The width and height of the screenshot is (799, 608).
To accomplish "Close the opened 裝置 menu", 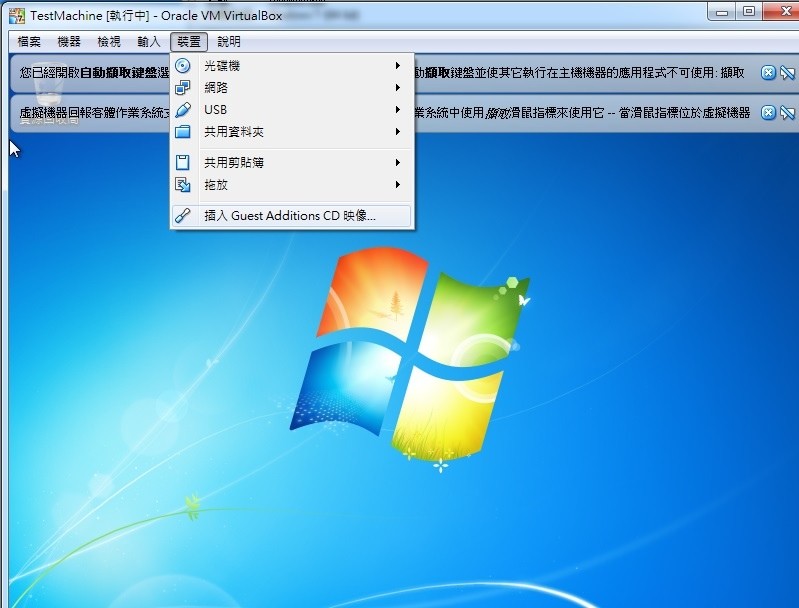I will click(189, 42).
